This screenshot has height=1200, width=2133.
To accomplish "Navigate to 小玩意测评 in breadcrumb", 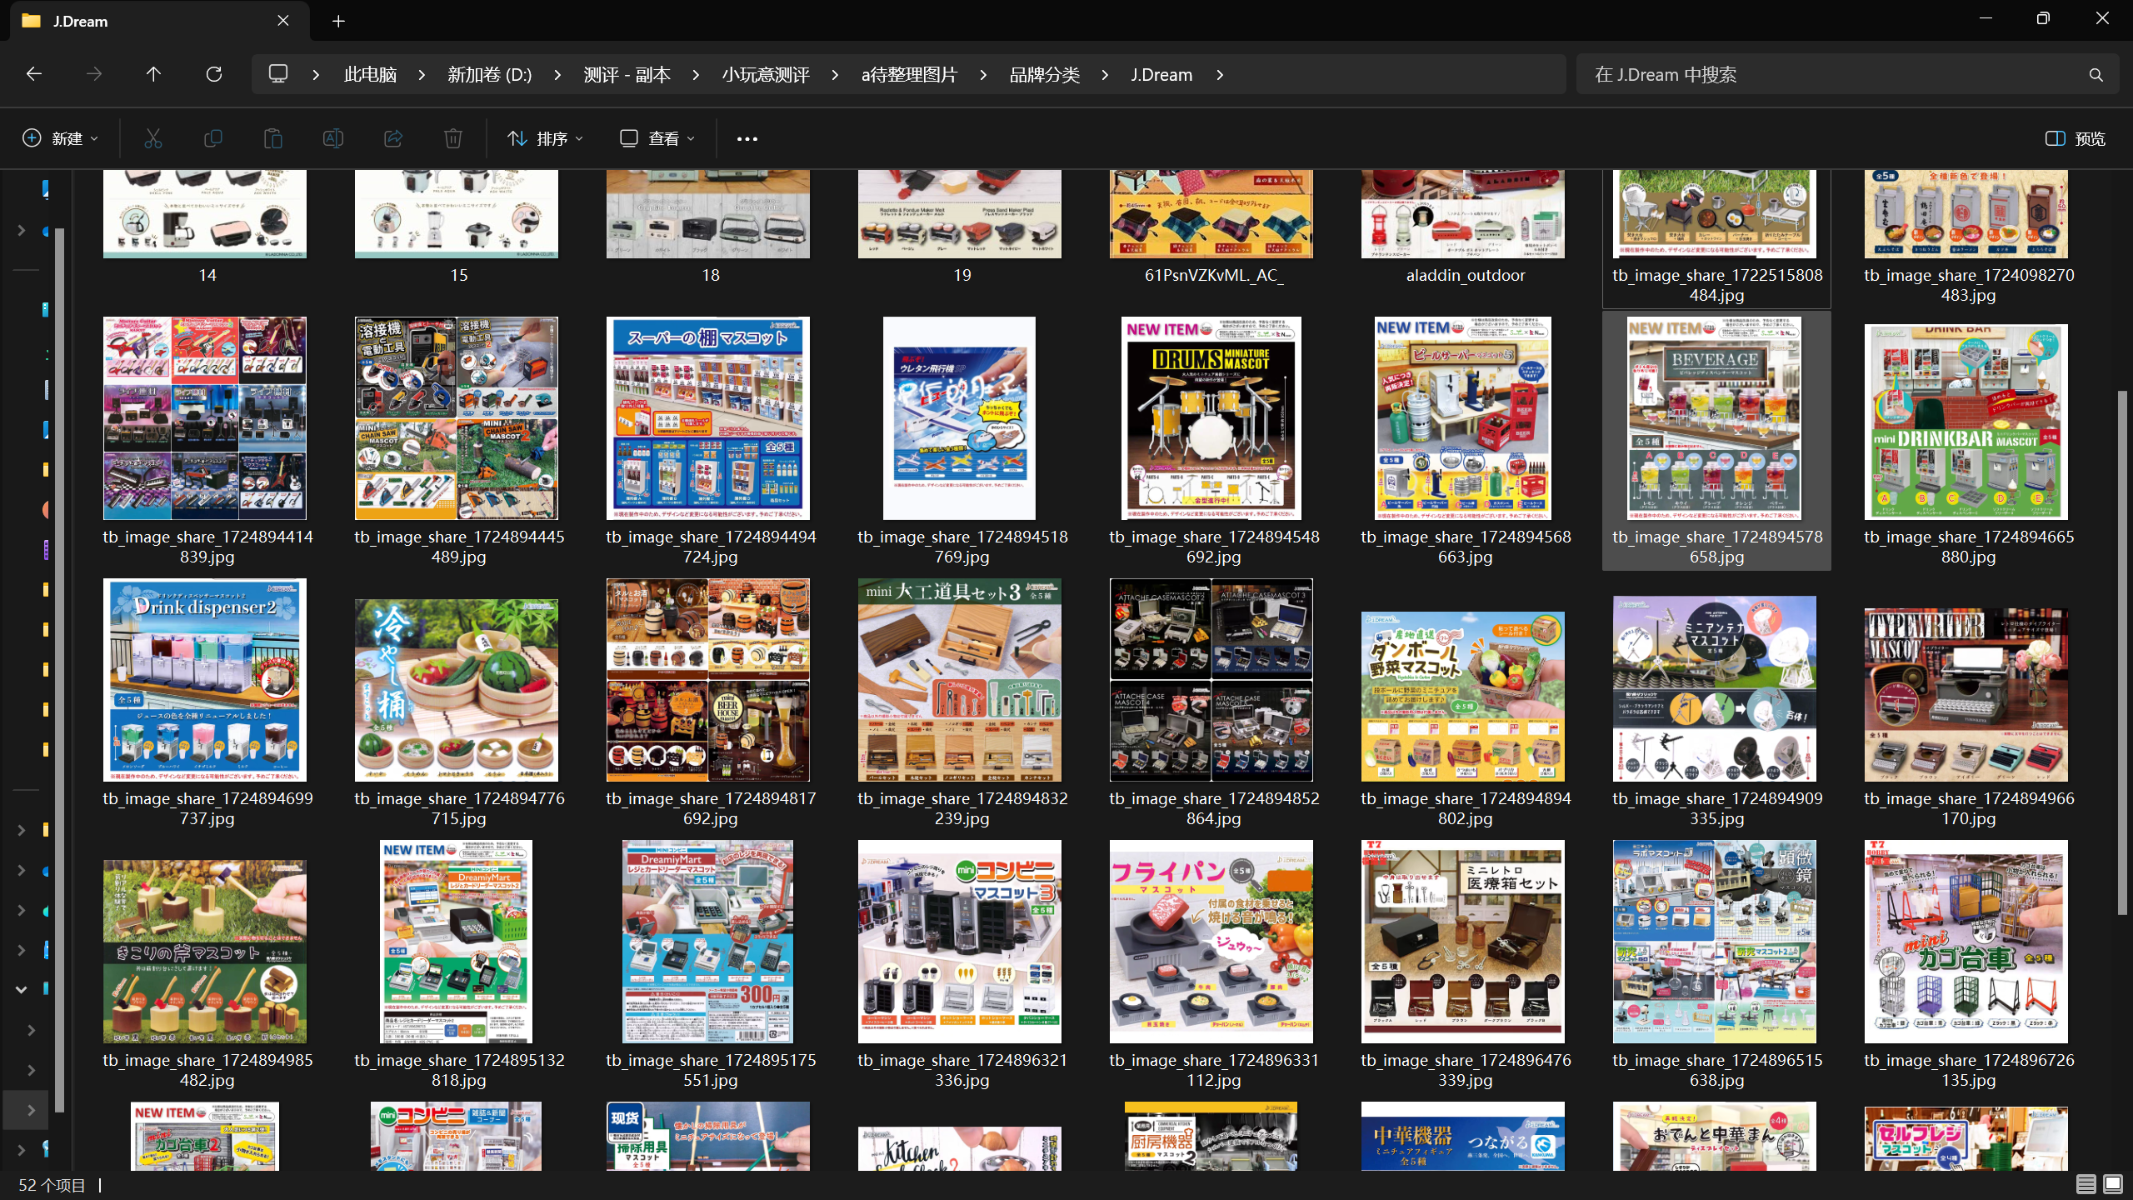I will 765,75.
